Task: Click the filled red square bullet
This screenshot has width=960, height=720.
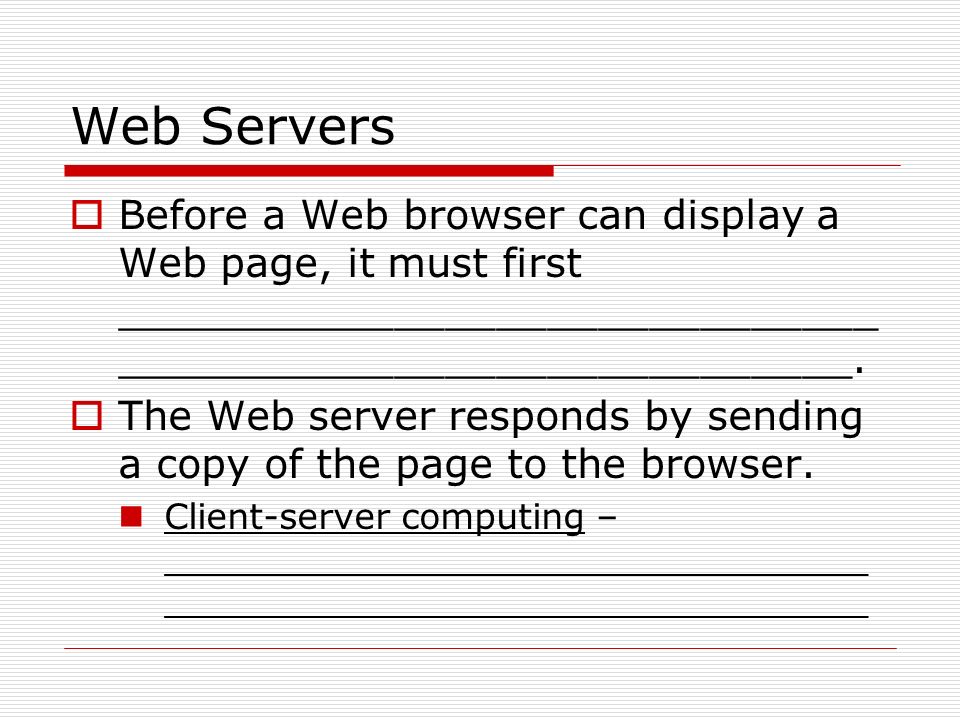Action: [x=132, y=517]
